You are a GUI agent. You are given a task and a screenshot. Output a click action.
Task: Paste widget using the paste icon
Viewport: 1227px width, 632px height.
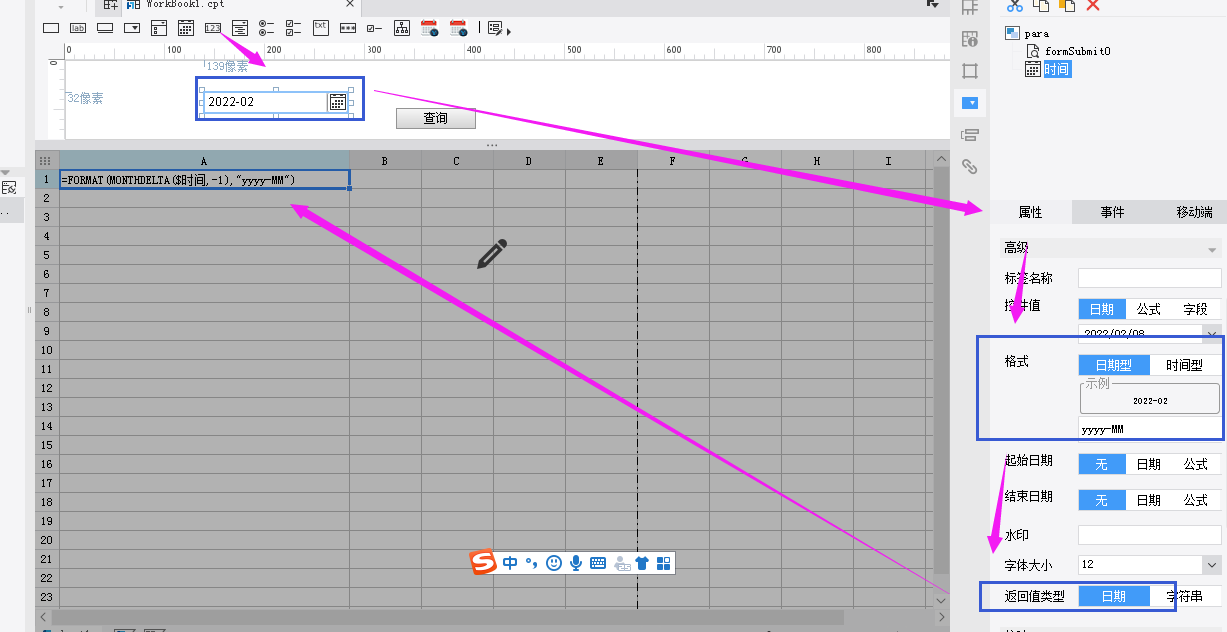[1068, 5]
